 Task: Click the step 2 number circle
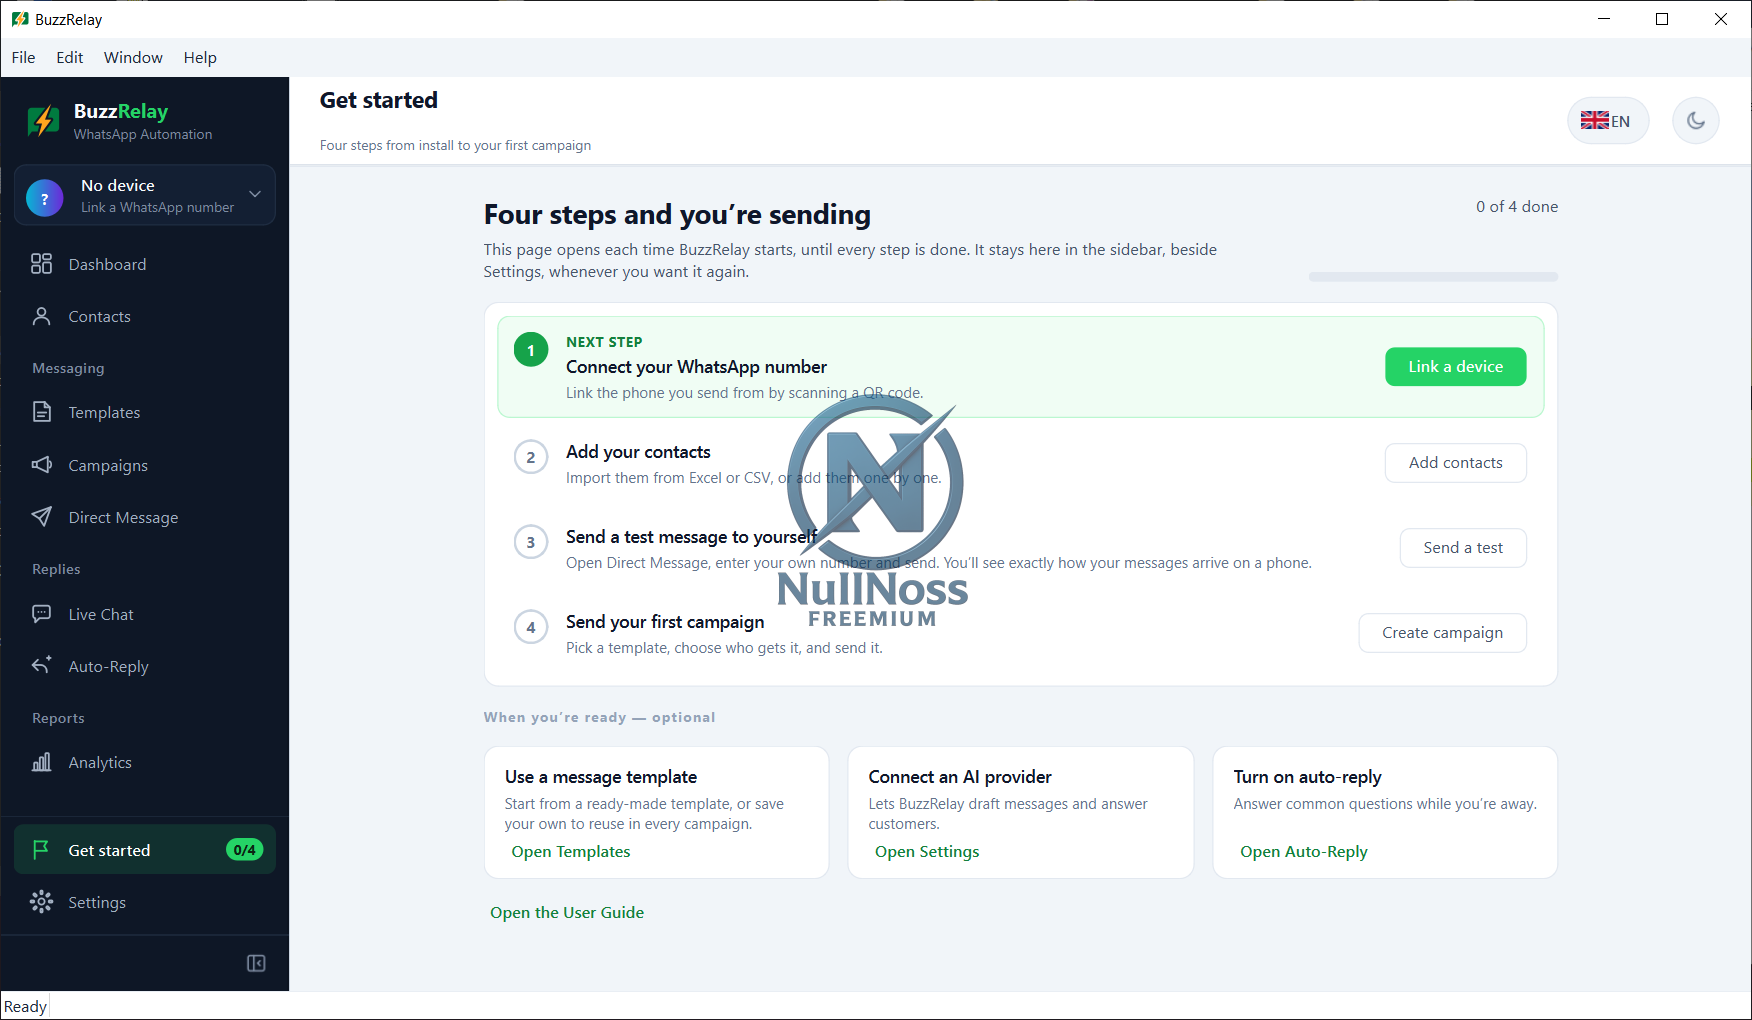tap(531, 457)
